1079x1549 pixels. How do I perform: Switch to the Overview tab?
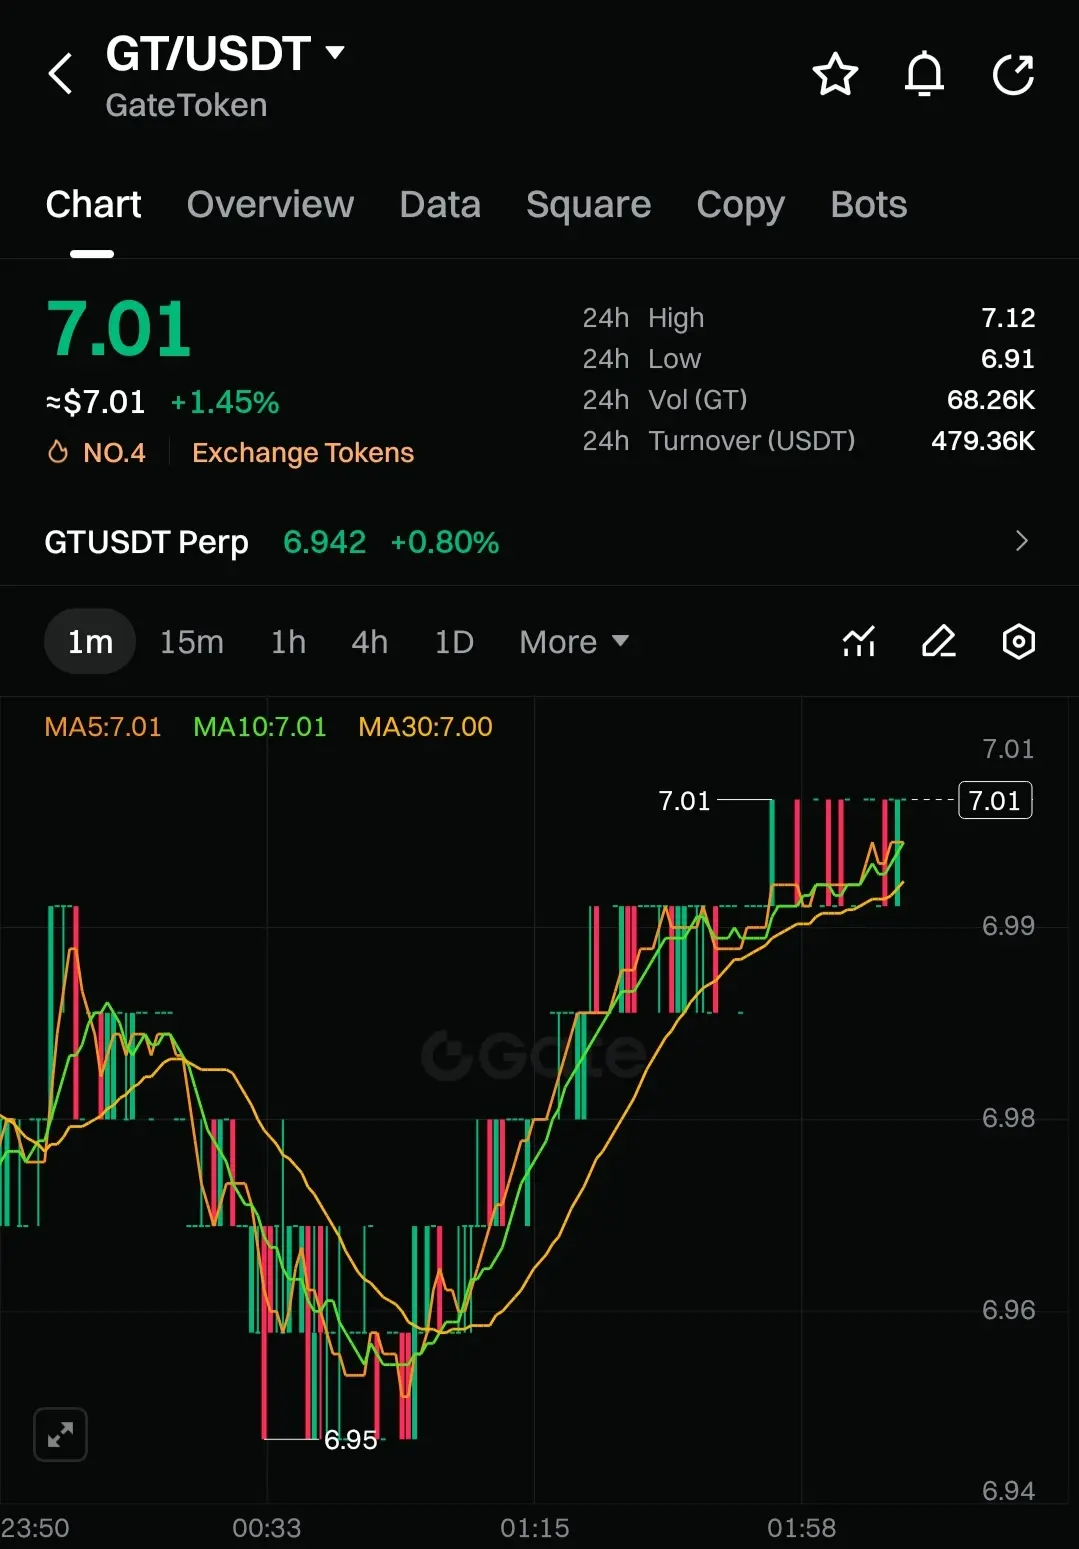pyautogui.click(x=270, y=204)
